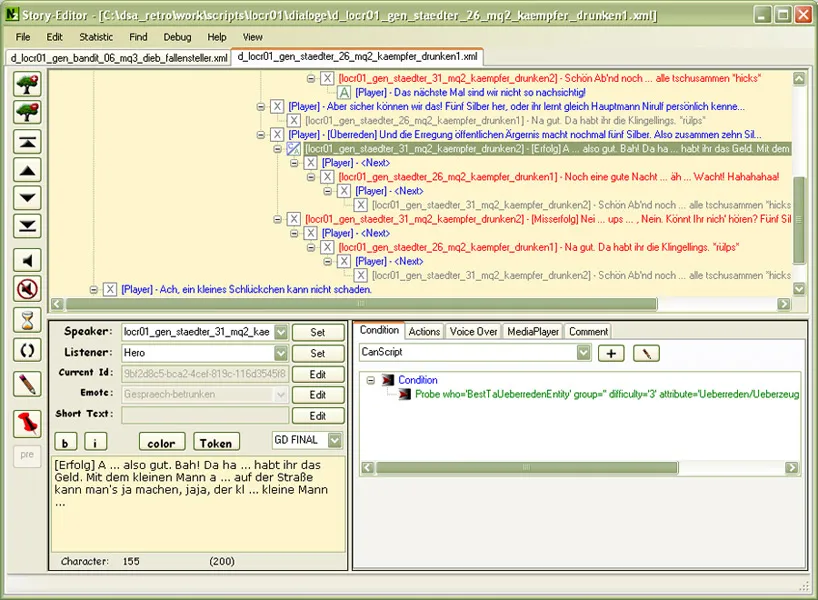Viewport: 818px width, 600px height.
Task: Toggle the X box on the 'Ach, ein kleines Schlückchen' node
Action: point(110,290)
